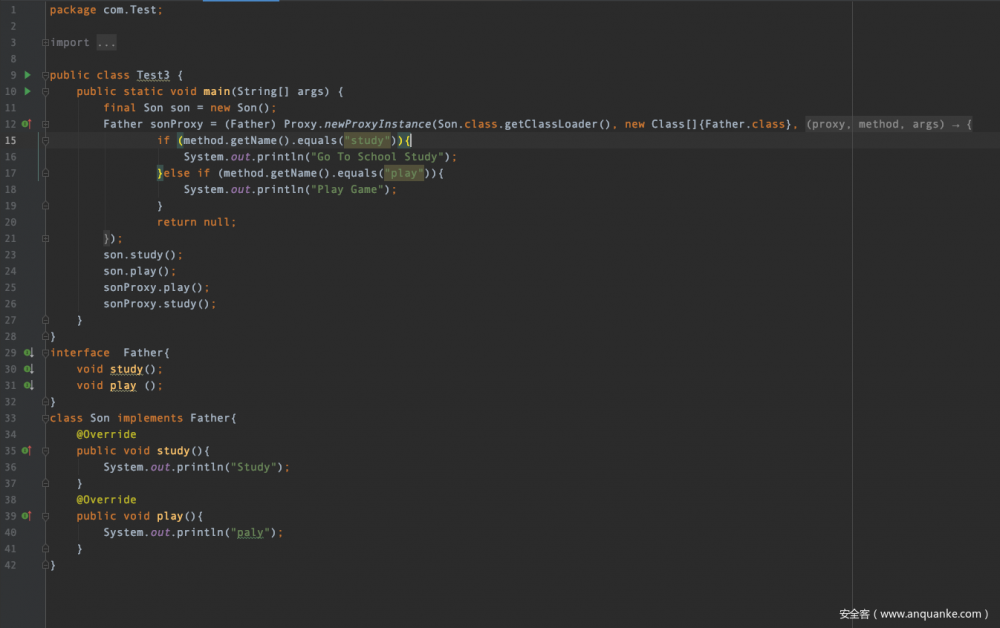Collapse the if-else block fold marker

(x=44, y=140)
